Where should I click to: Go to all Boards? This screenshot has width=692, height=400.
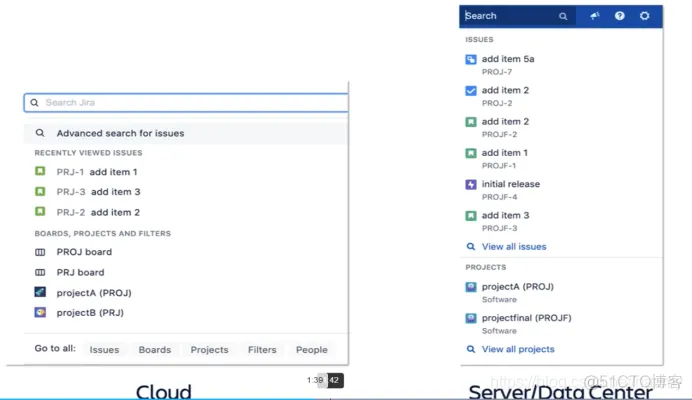[154, 350]
